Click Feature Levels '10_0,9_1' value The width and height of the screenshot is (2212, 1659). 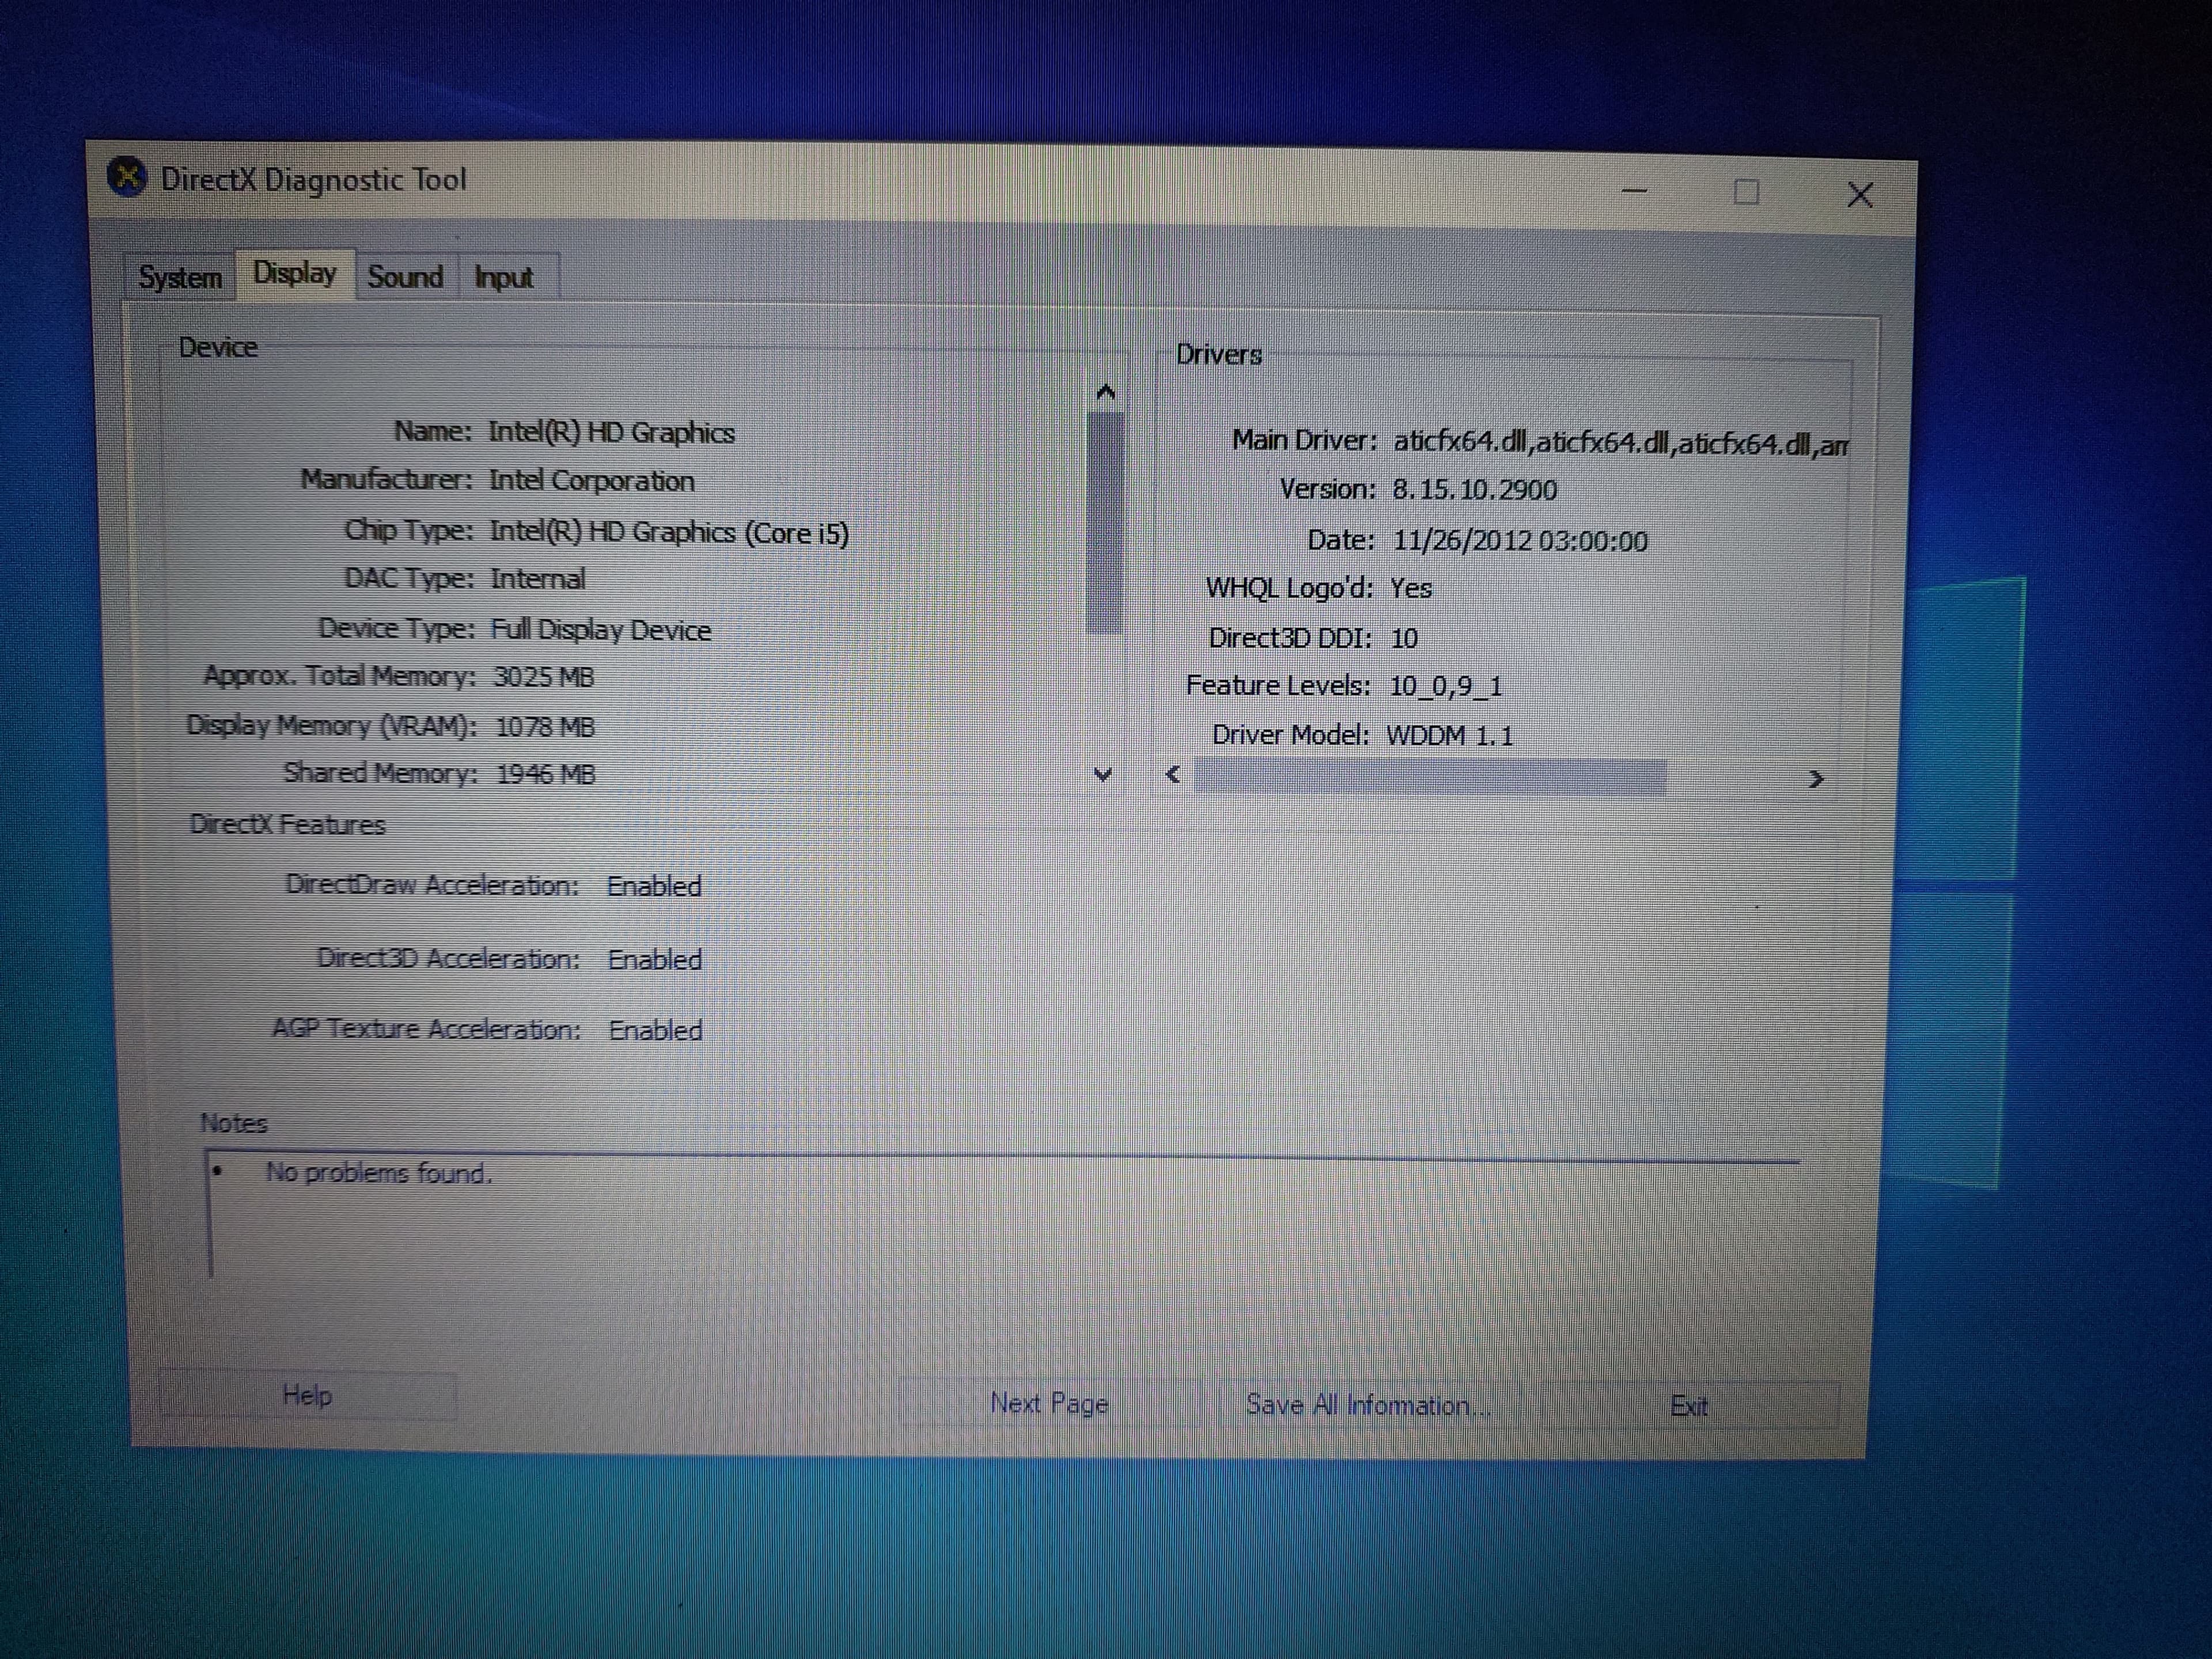(1446, 686)
